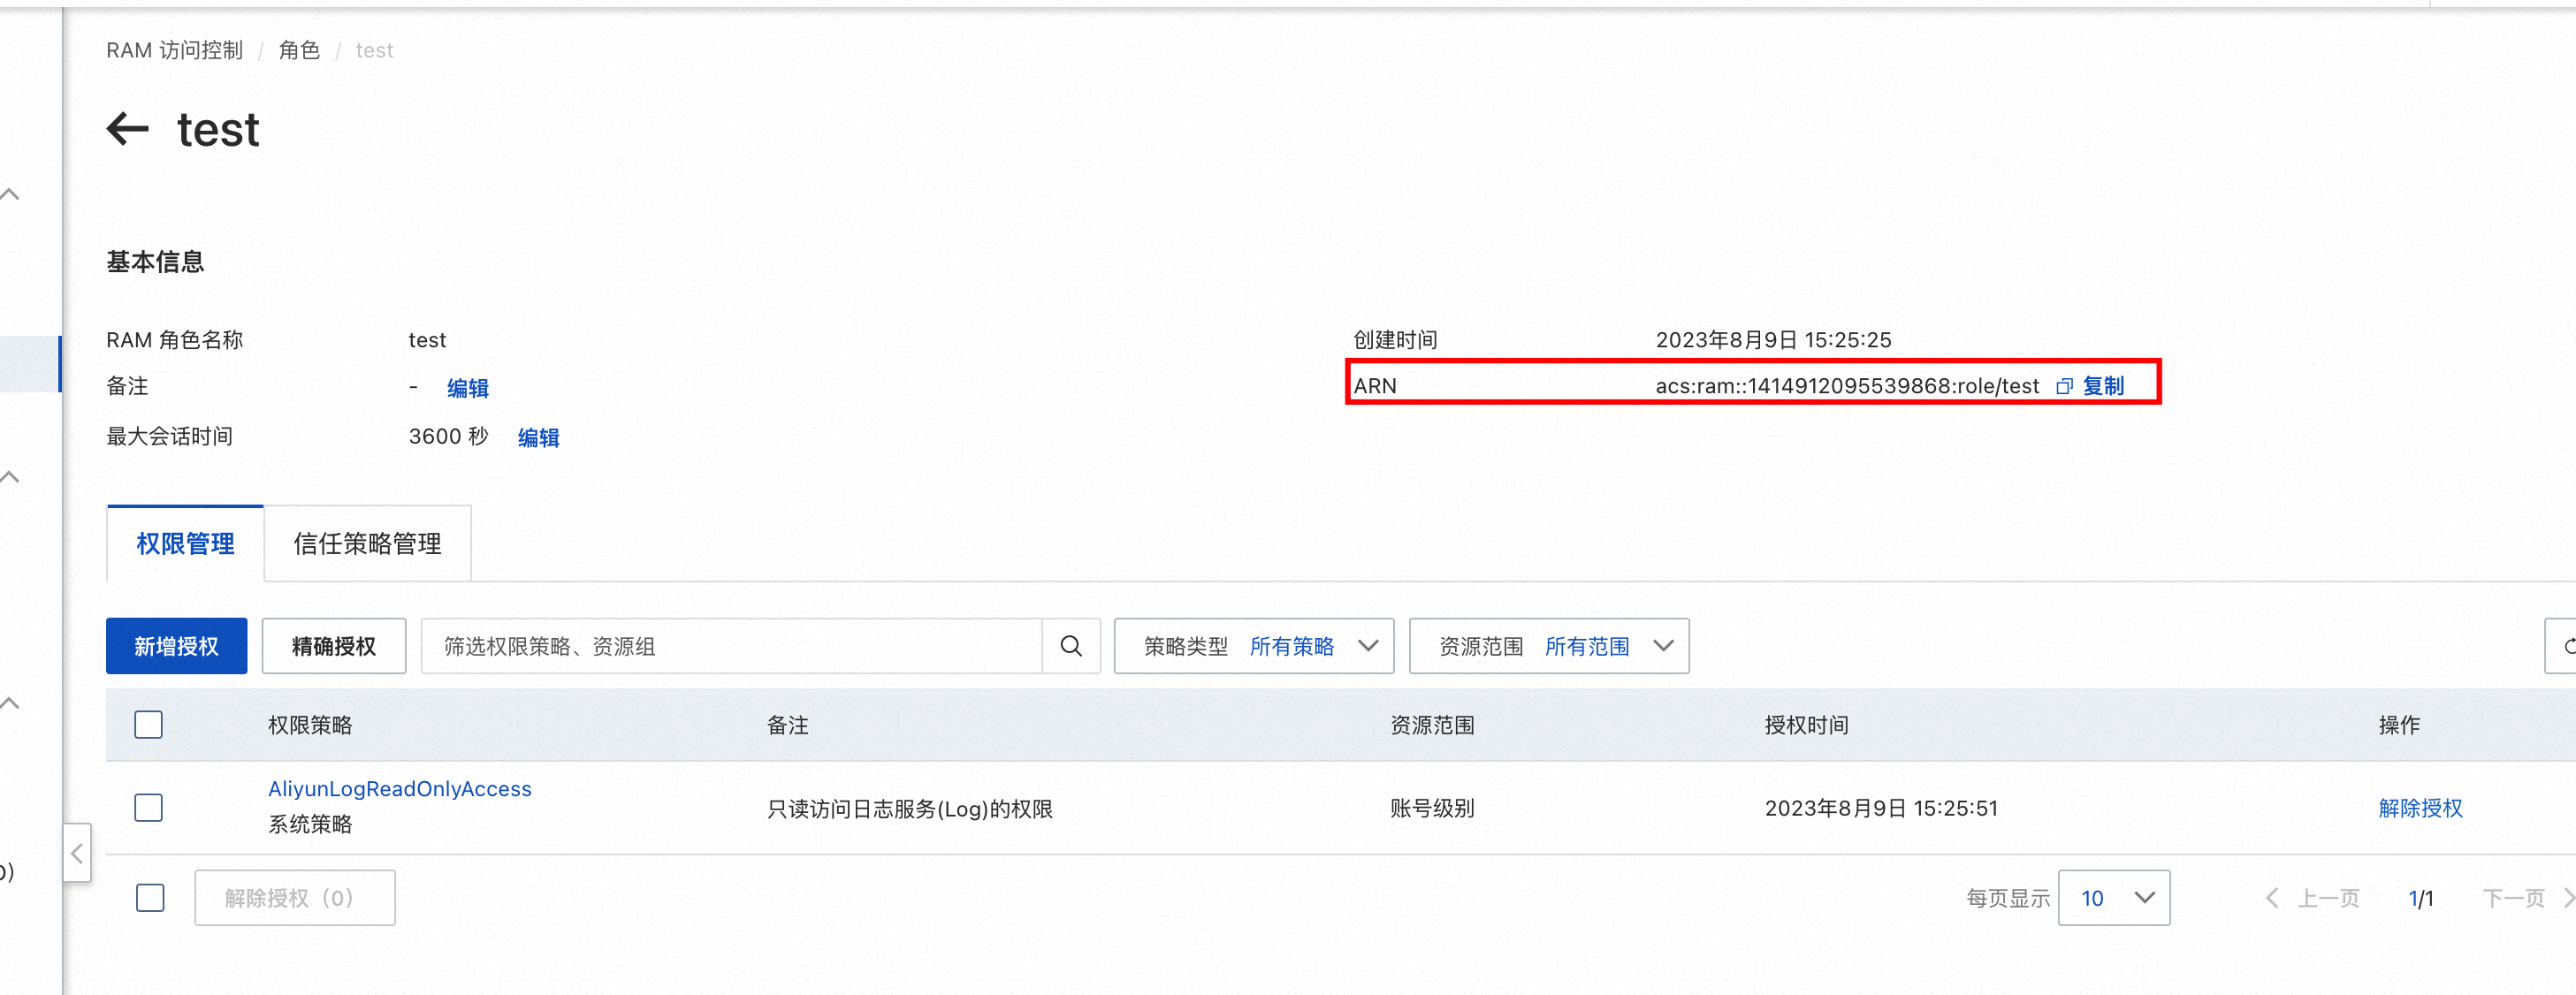This screenshot has width=2576, height=995.
Task: Open the AliyunLogReadOnlyAccess policy link
Action: coord(399,789)
